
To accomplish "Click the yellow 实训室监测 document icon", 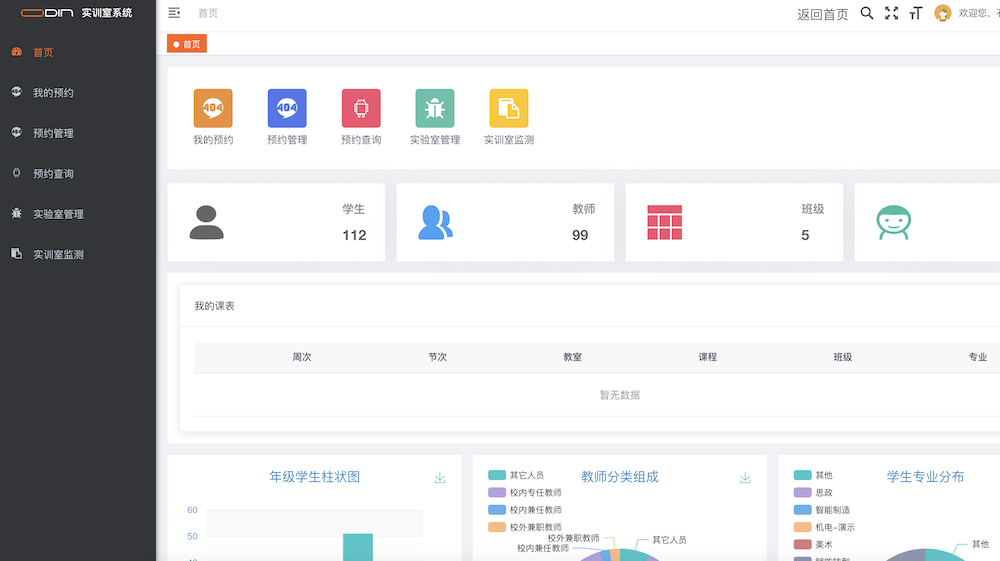I will (x=509, y=108).
